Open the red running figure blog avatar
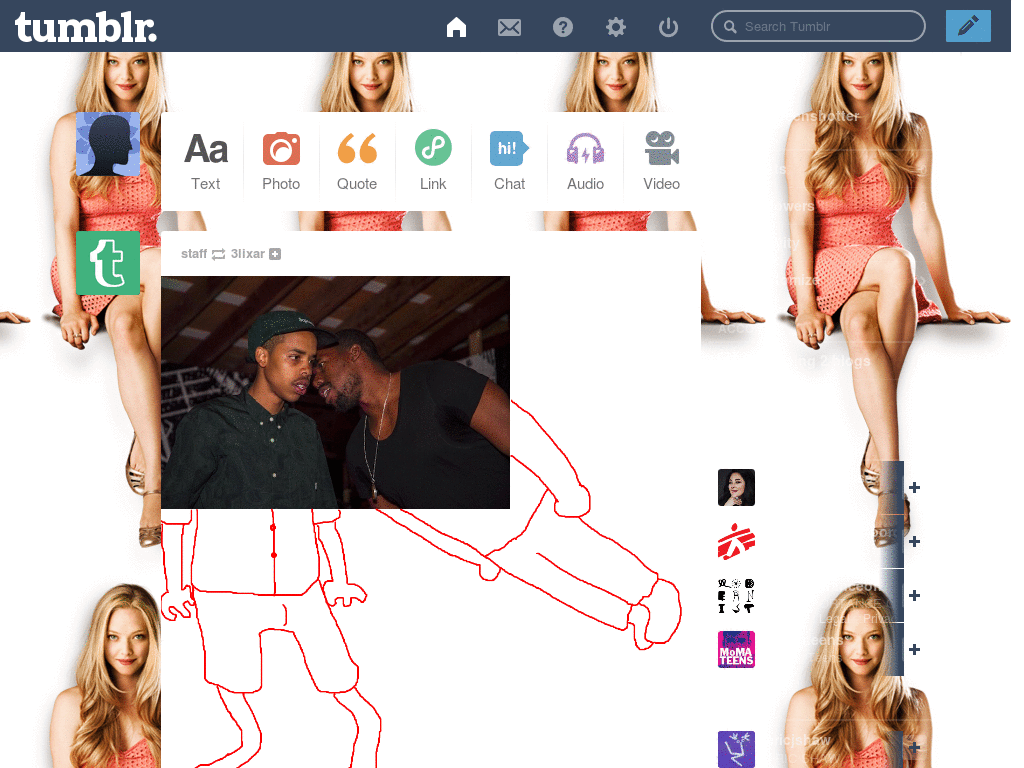The height and width of the screenshot is (768, 1024). [x=736, y=541]
